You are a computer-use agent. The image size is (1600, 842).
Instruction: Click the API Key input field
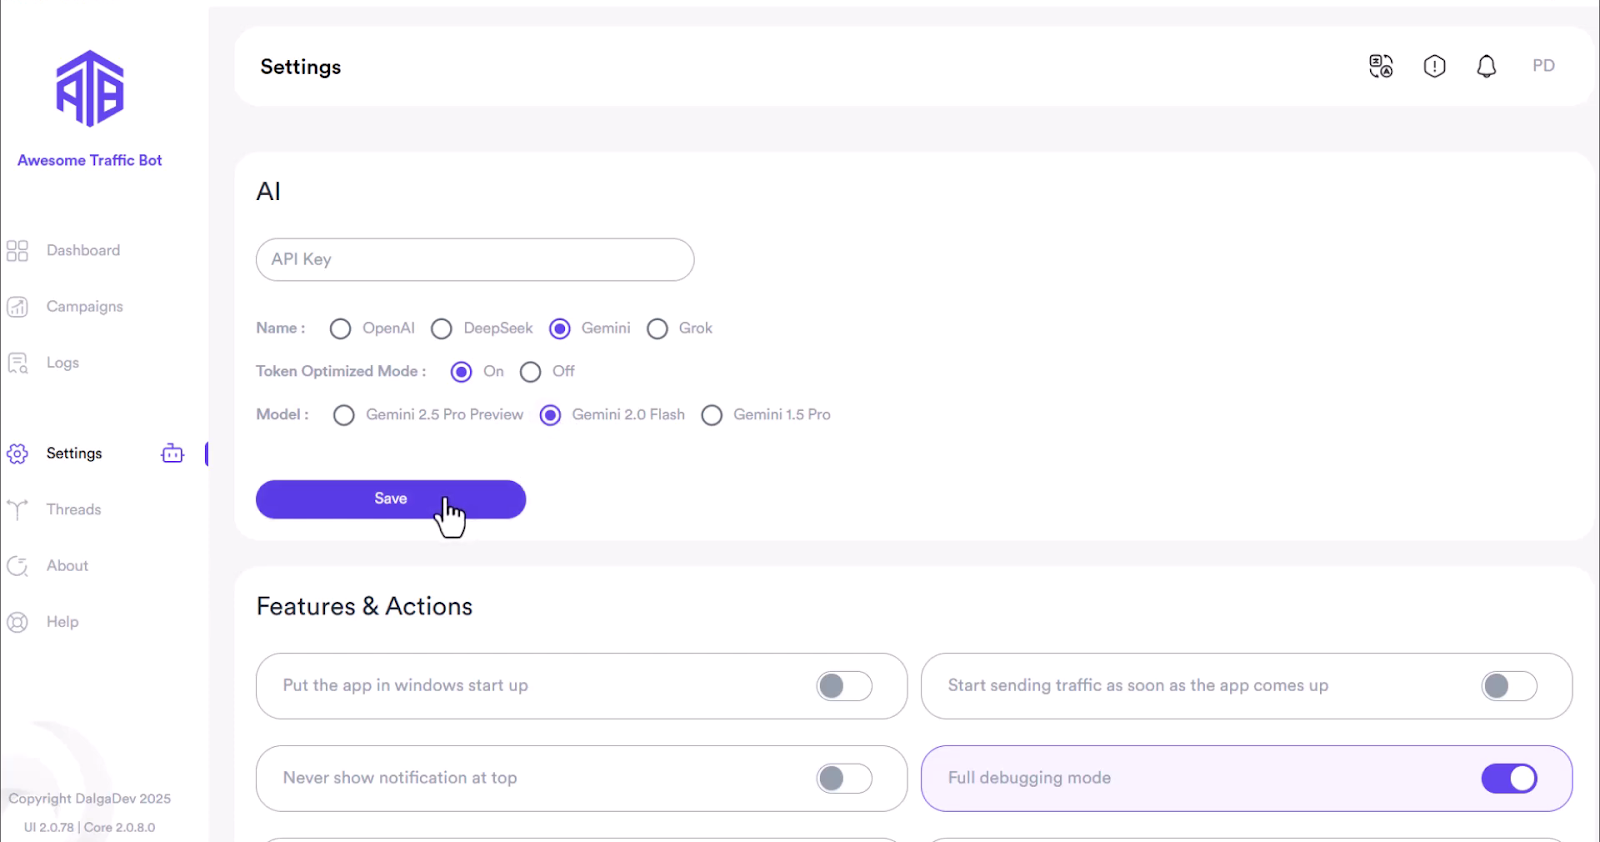pyautogui.click(x=475, y=259)
